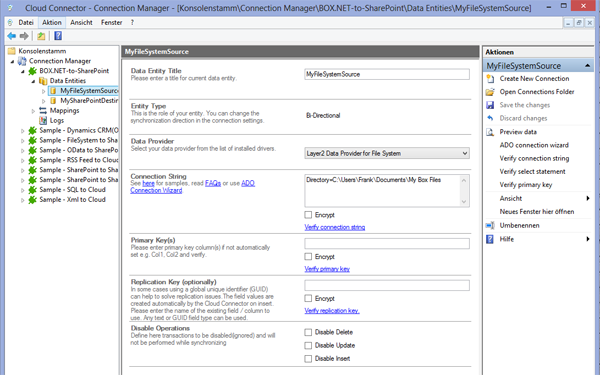
Task: Choose Neues Fenster hier öffnen action
Action: tap(536, 212)
